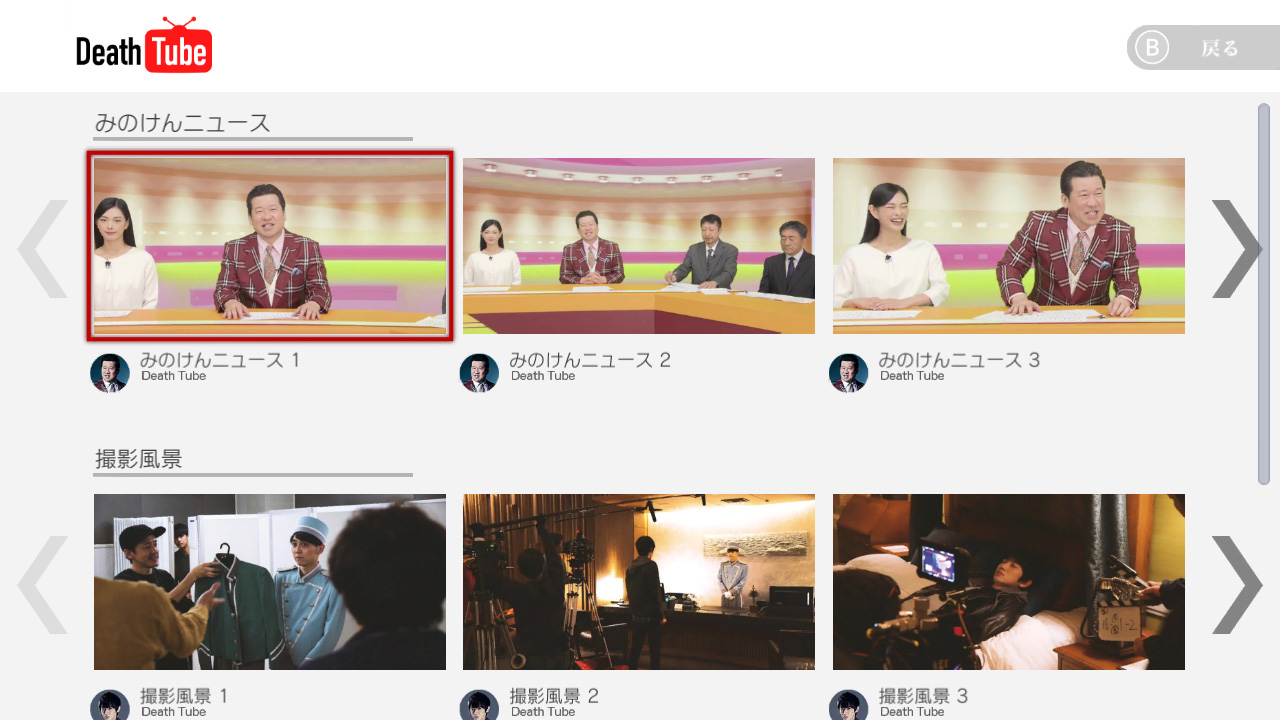Open the みのけんニュース 1 video thumbnail
The width and height of the screenshot is (1280, 720).
click(x=270, y=246)
